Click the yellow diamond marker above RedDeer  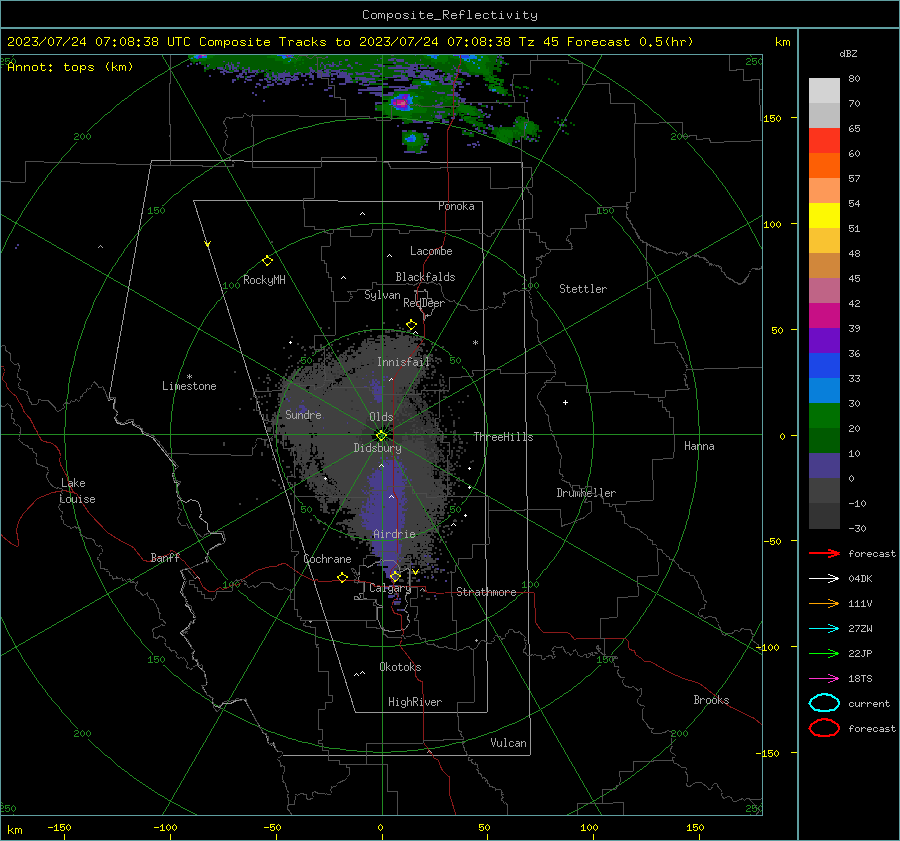tap(412, 325)
